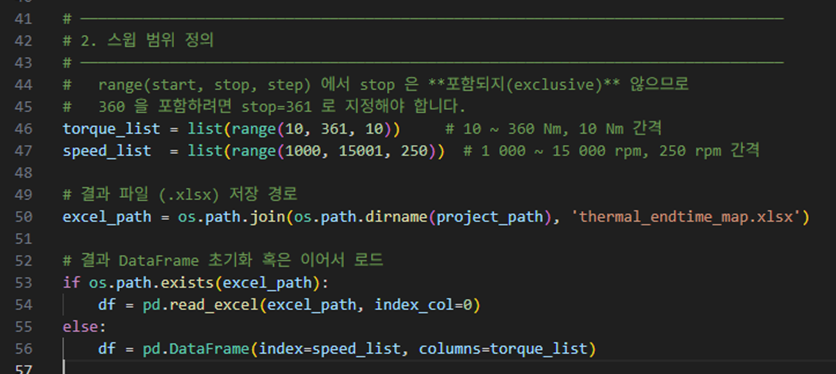Select line number 48 in the gutter

(22, 173)
